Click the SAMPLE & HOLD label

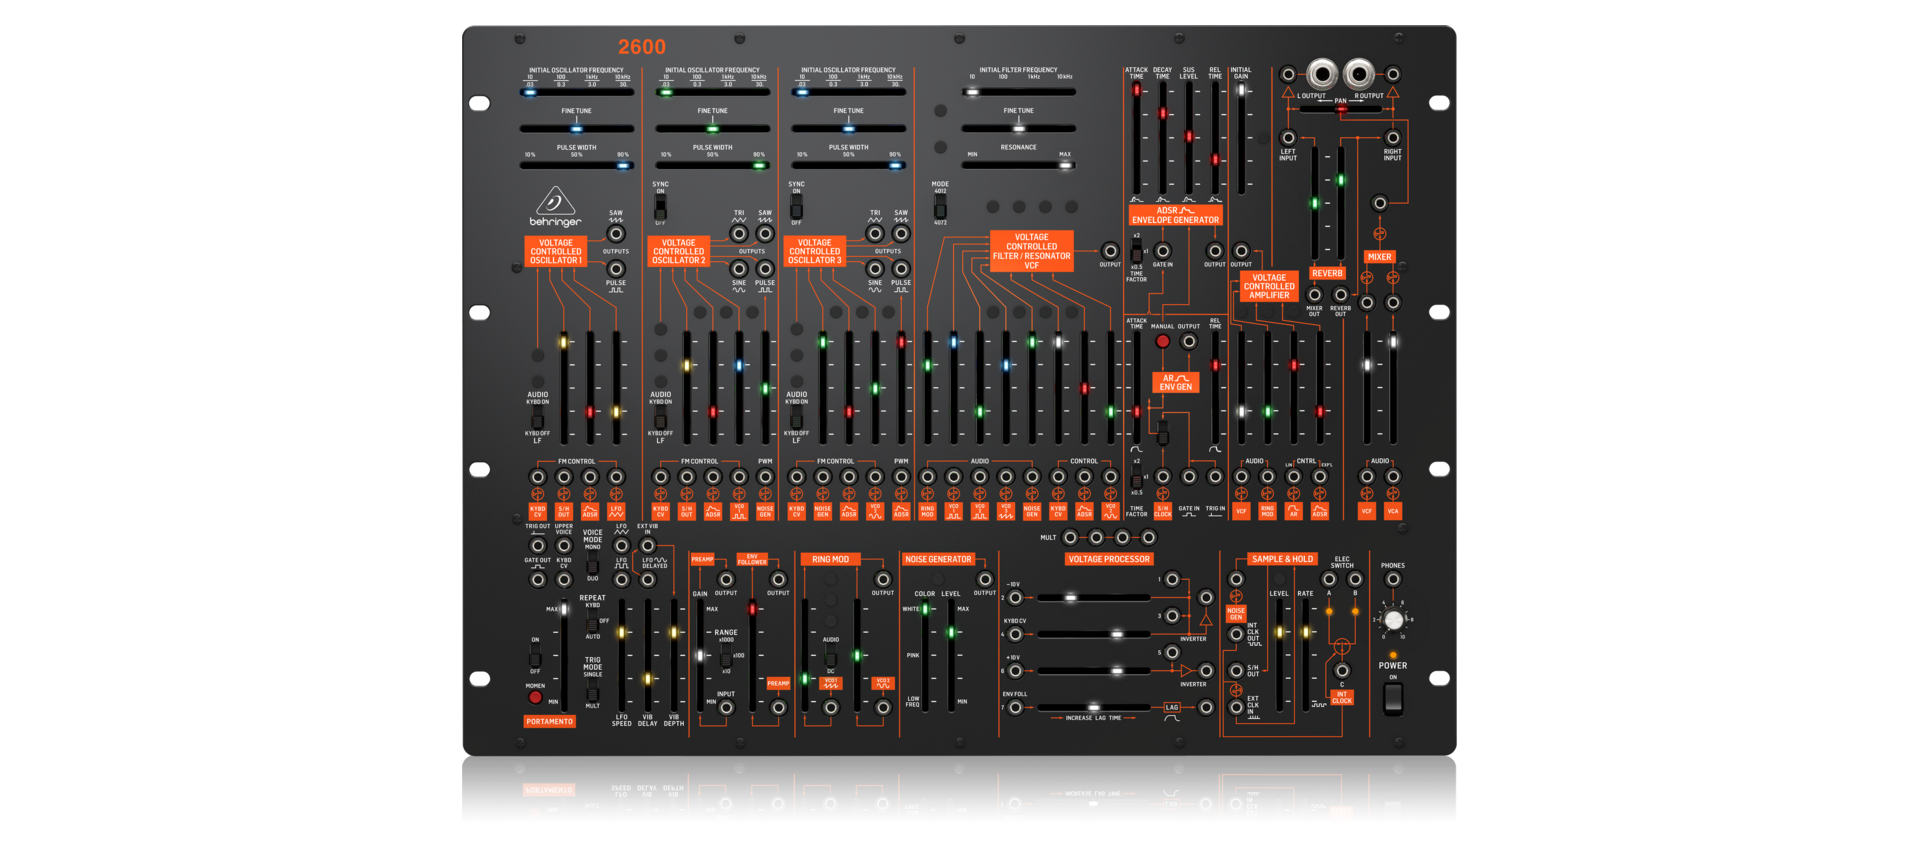(x=1283, y=559)
